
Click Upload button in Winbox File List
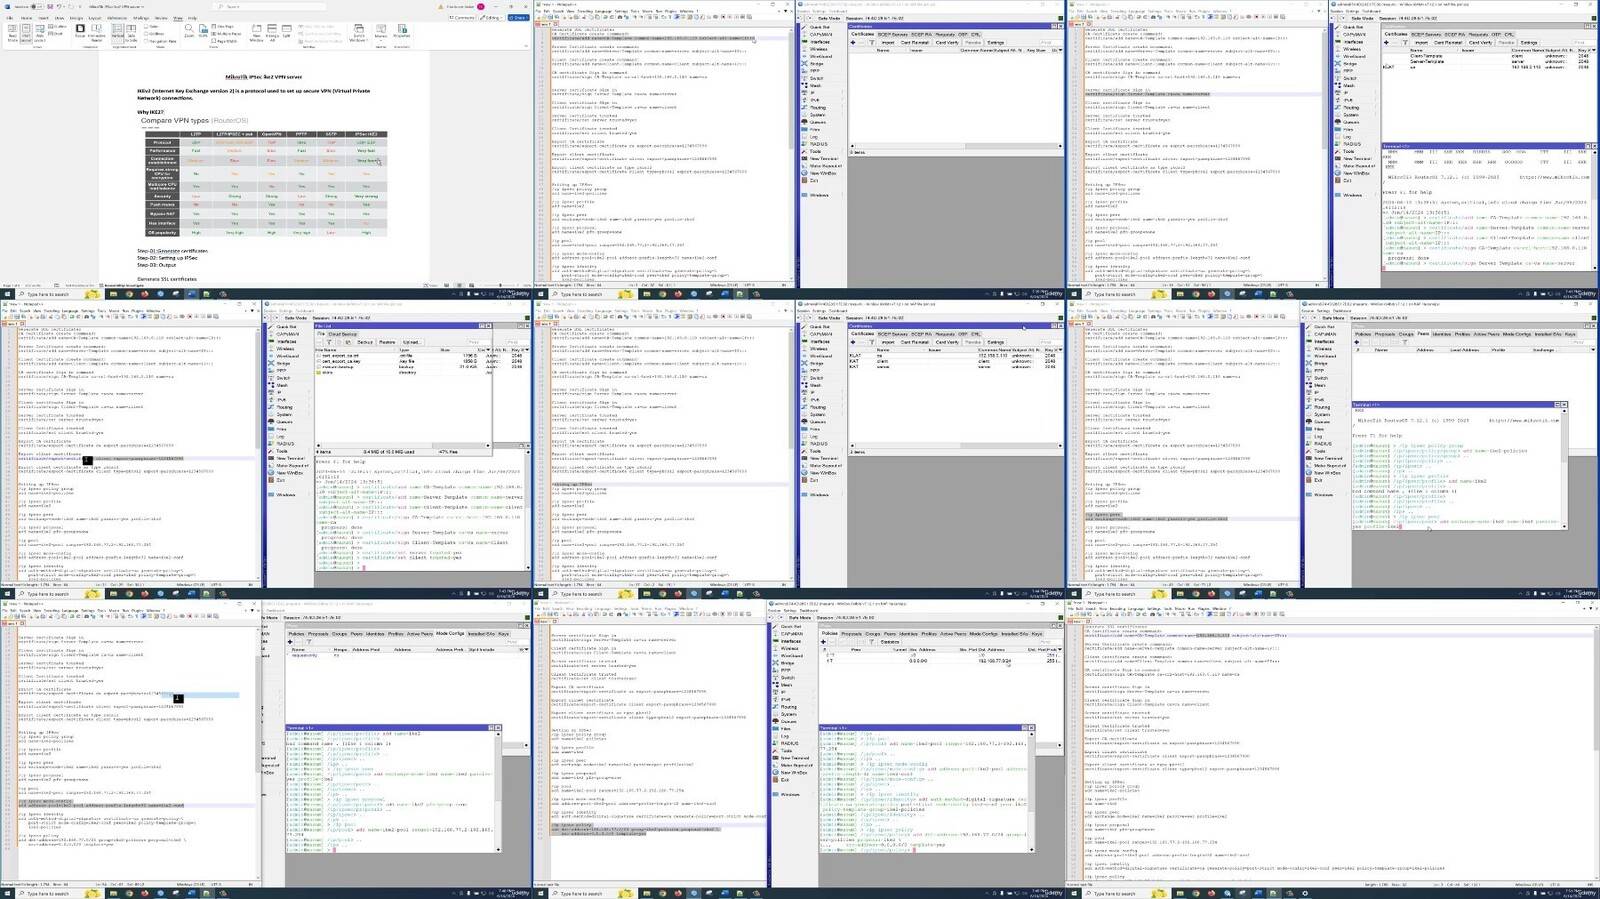(411, 342)
